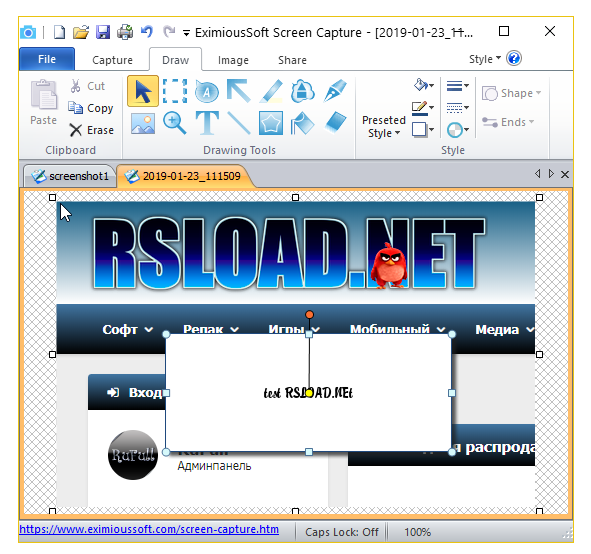This screenshot has height=554, width=591.
Task: Click the white callout text box
Action: coord(308,393)
